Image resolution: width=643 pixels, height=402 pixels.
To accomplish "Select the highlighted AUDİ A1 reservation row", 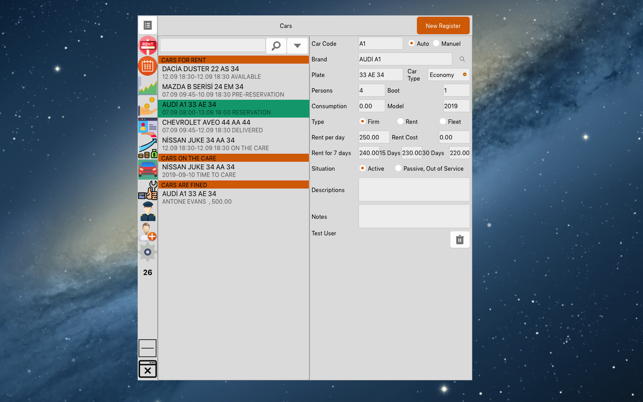I will pos(233,109).
